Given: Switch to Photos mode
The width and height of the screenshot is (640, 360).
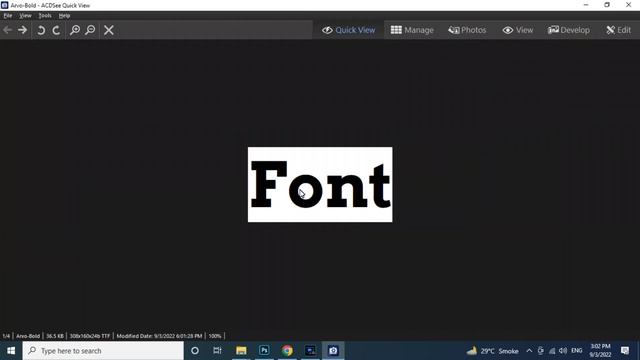Looking at the screenshot, I should pos(467,30).
